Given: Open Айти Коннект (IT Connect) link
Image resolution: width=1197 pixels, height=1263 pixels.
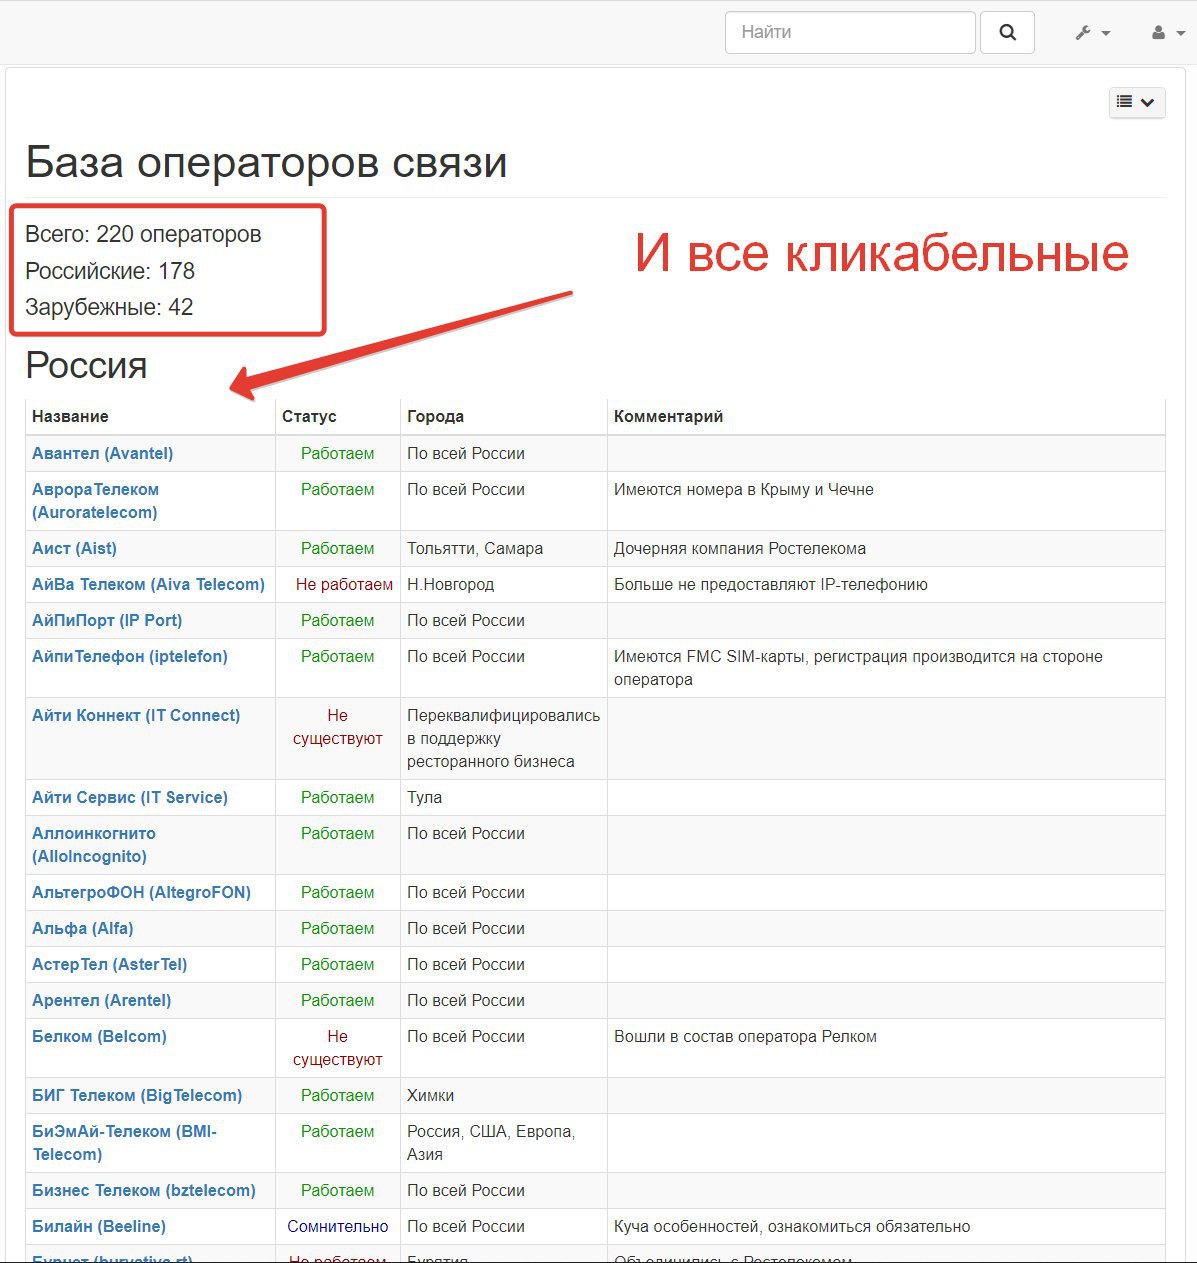Looking at the screenshot, I should click(x=136, y=715).
